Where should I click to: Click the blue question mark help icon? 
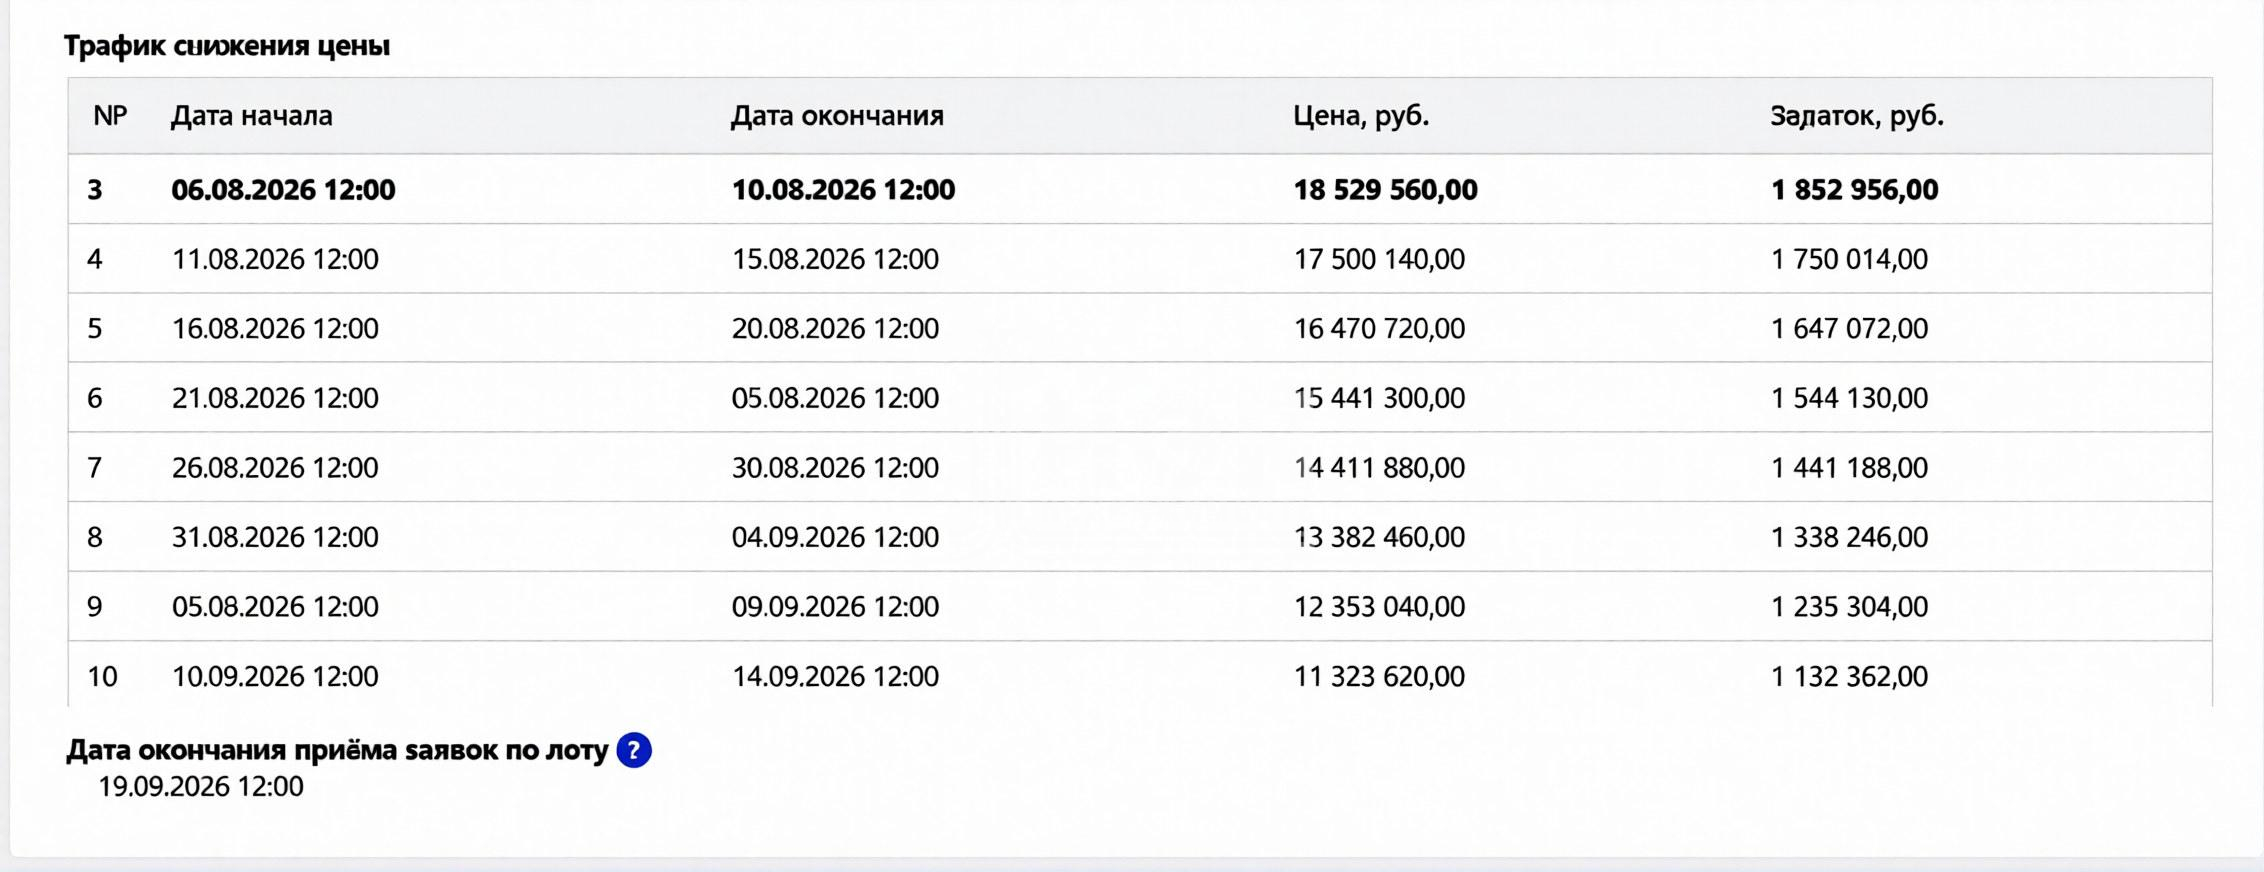pyautogui.click(x=634, y=750)
